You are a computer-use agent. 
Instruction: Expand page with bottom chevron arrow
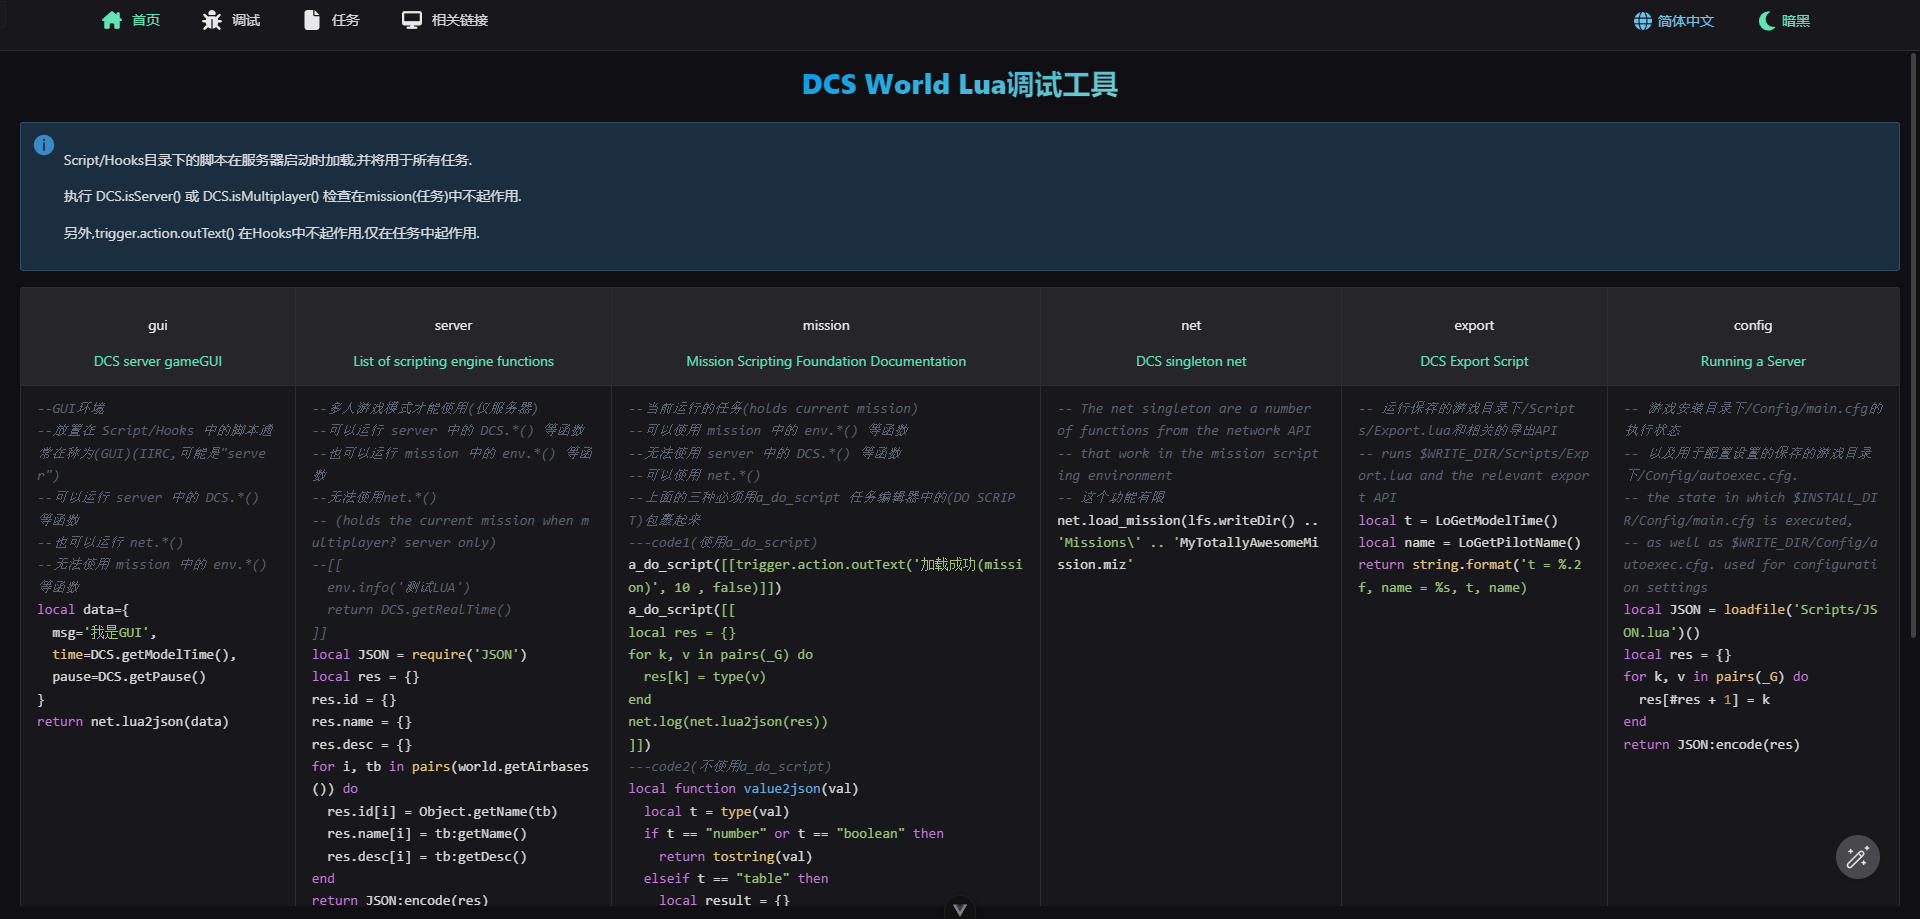click(x=960, y=909)
